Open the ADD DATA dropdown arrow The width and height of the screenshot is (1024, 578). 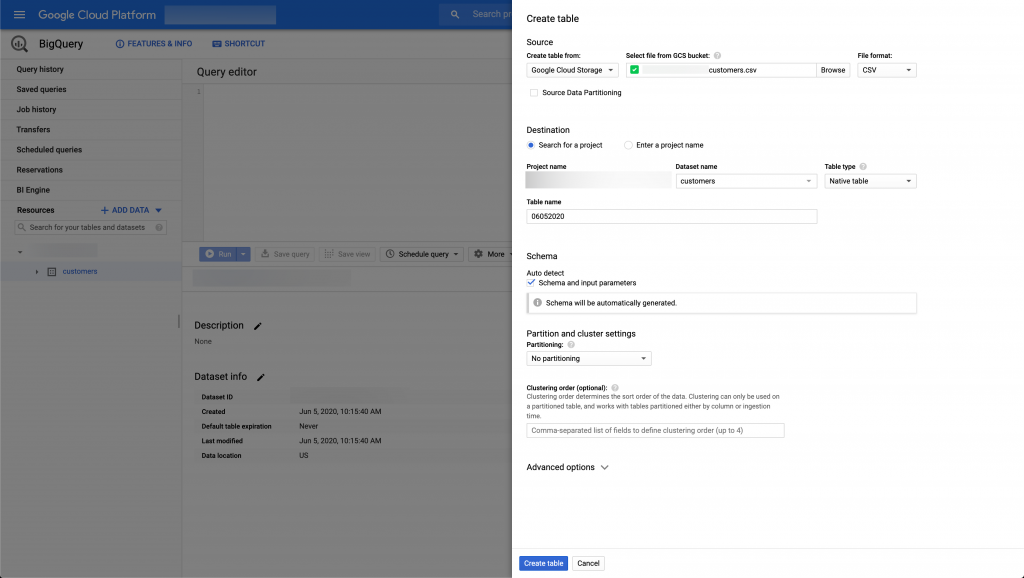[158, 210]
